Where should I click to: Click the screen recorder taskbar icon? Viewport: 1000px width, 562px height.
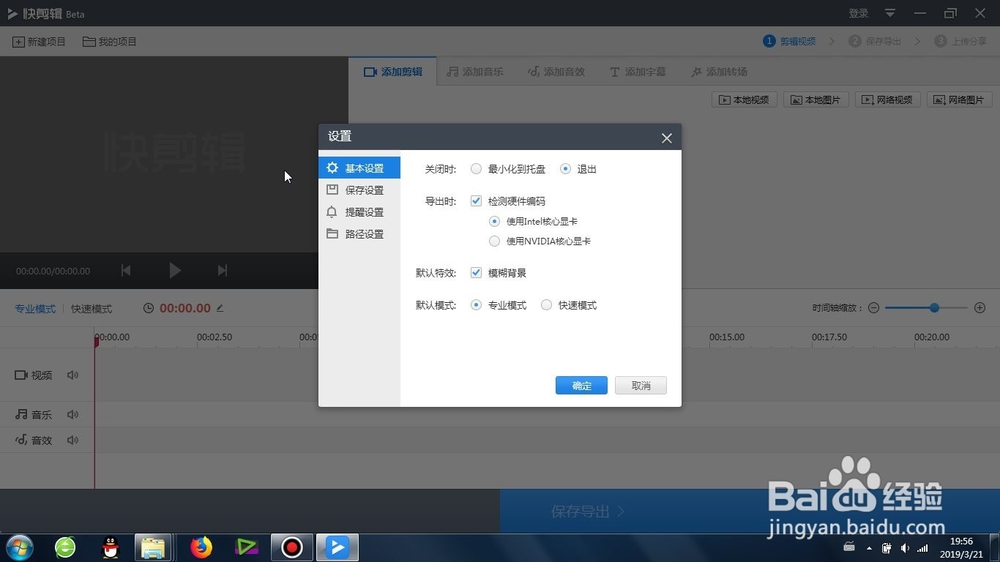pos(292,547)
